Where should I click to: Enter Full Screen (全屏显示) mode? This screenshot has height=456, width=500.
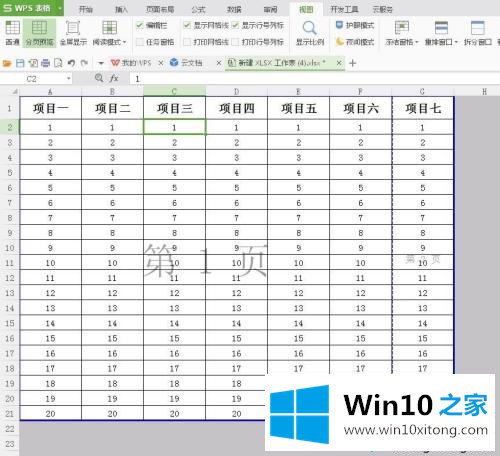[73, 33]
